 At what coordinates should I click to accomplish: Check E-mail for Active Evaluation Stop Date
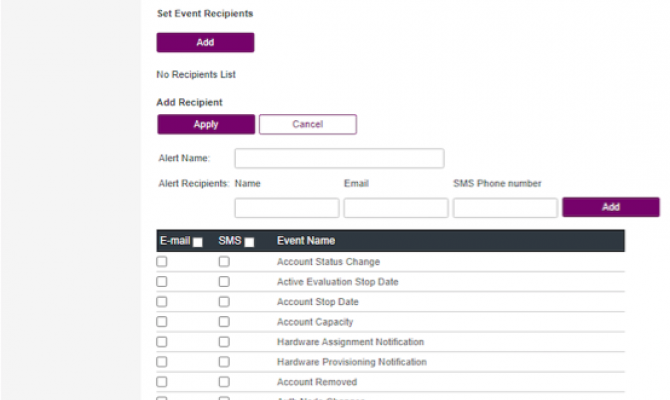pyautogui.click(x=162, y=282)
